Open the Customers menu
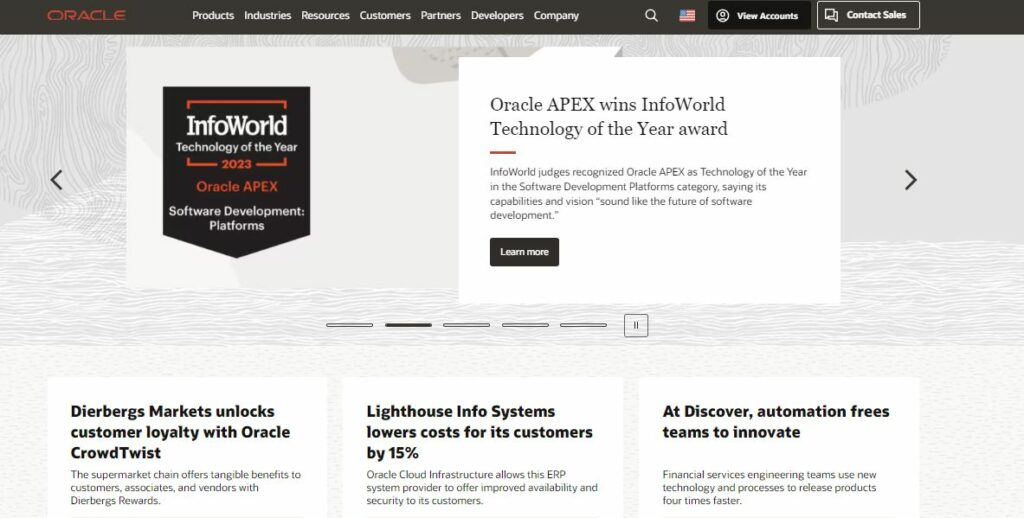 click(x=385, y=15)
